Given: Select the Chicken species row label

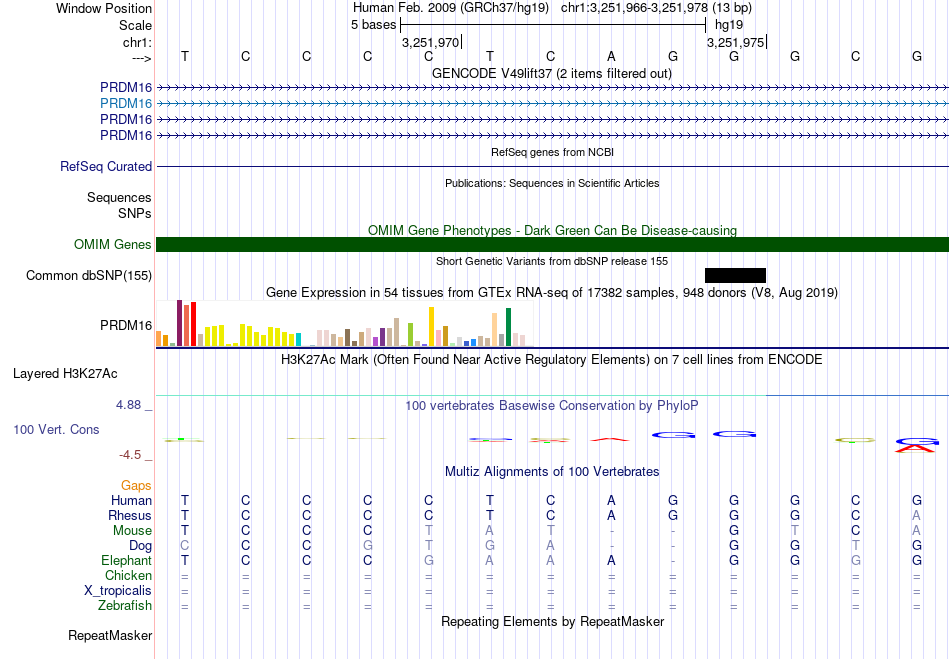Looking at the screenshot, I should pos(128,575).
